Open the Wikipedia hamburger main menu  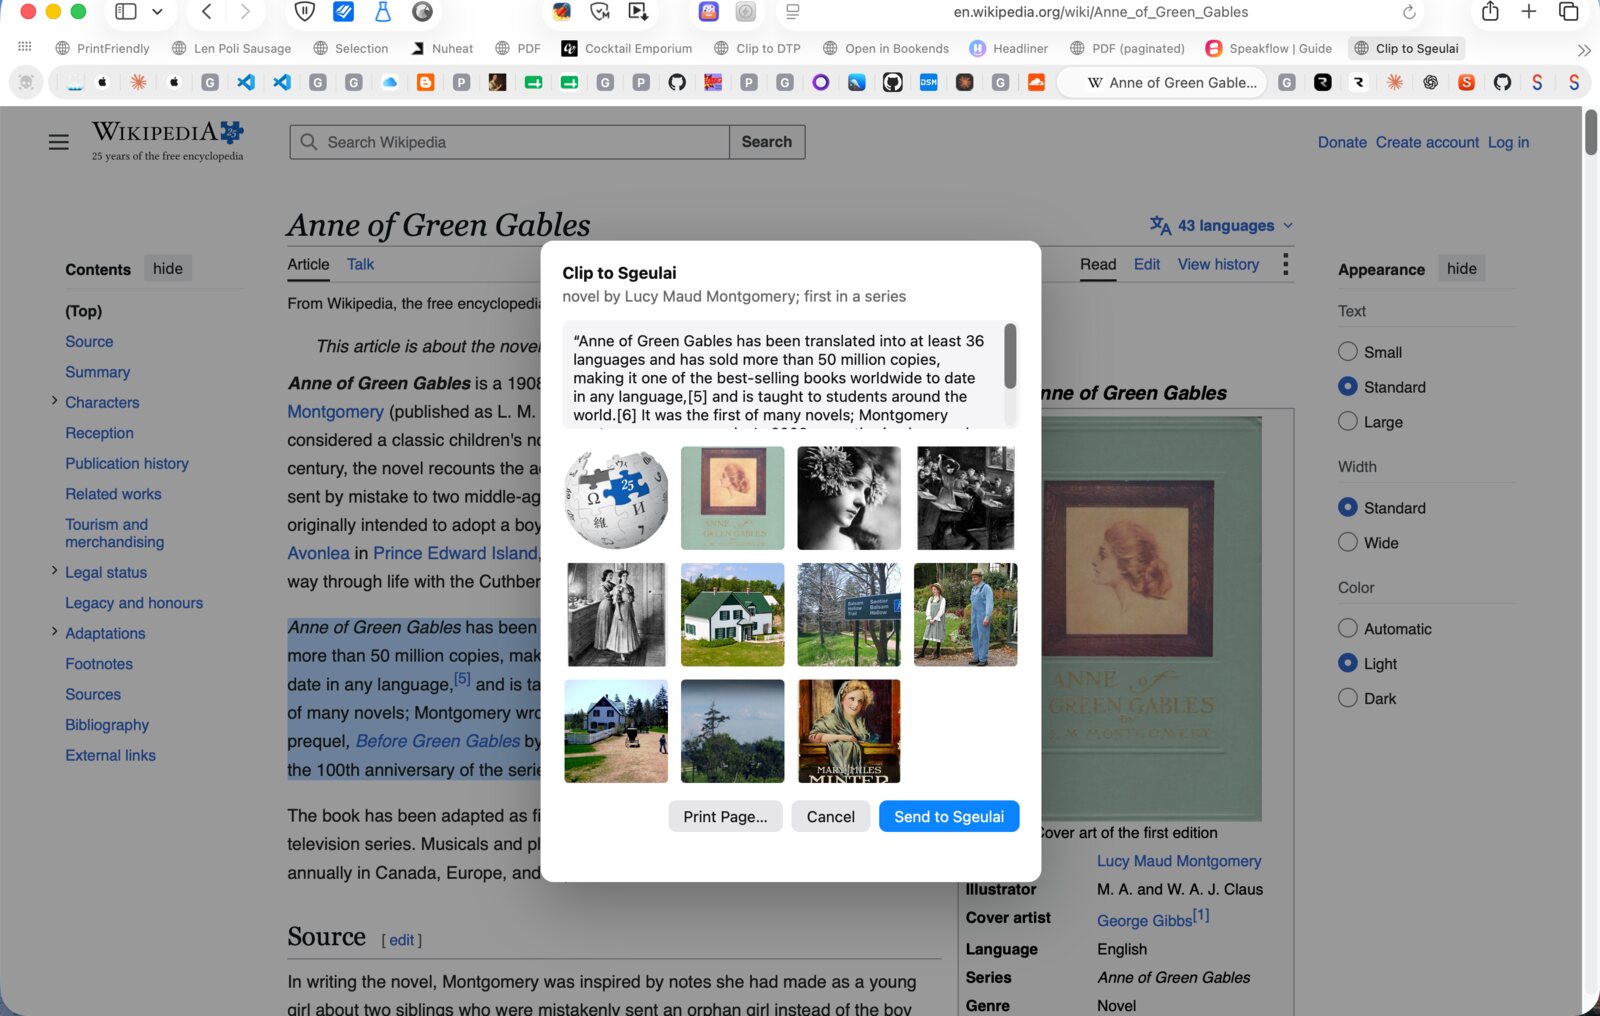(59, 142)
